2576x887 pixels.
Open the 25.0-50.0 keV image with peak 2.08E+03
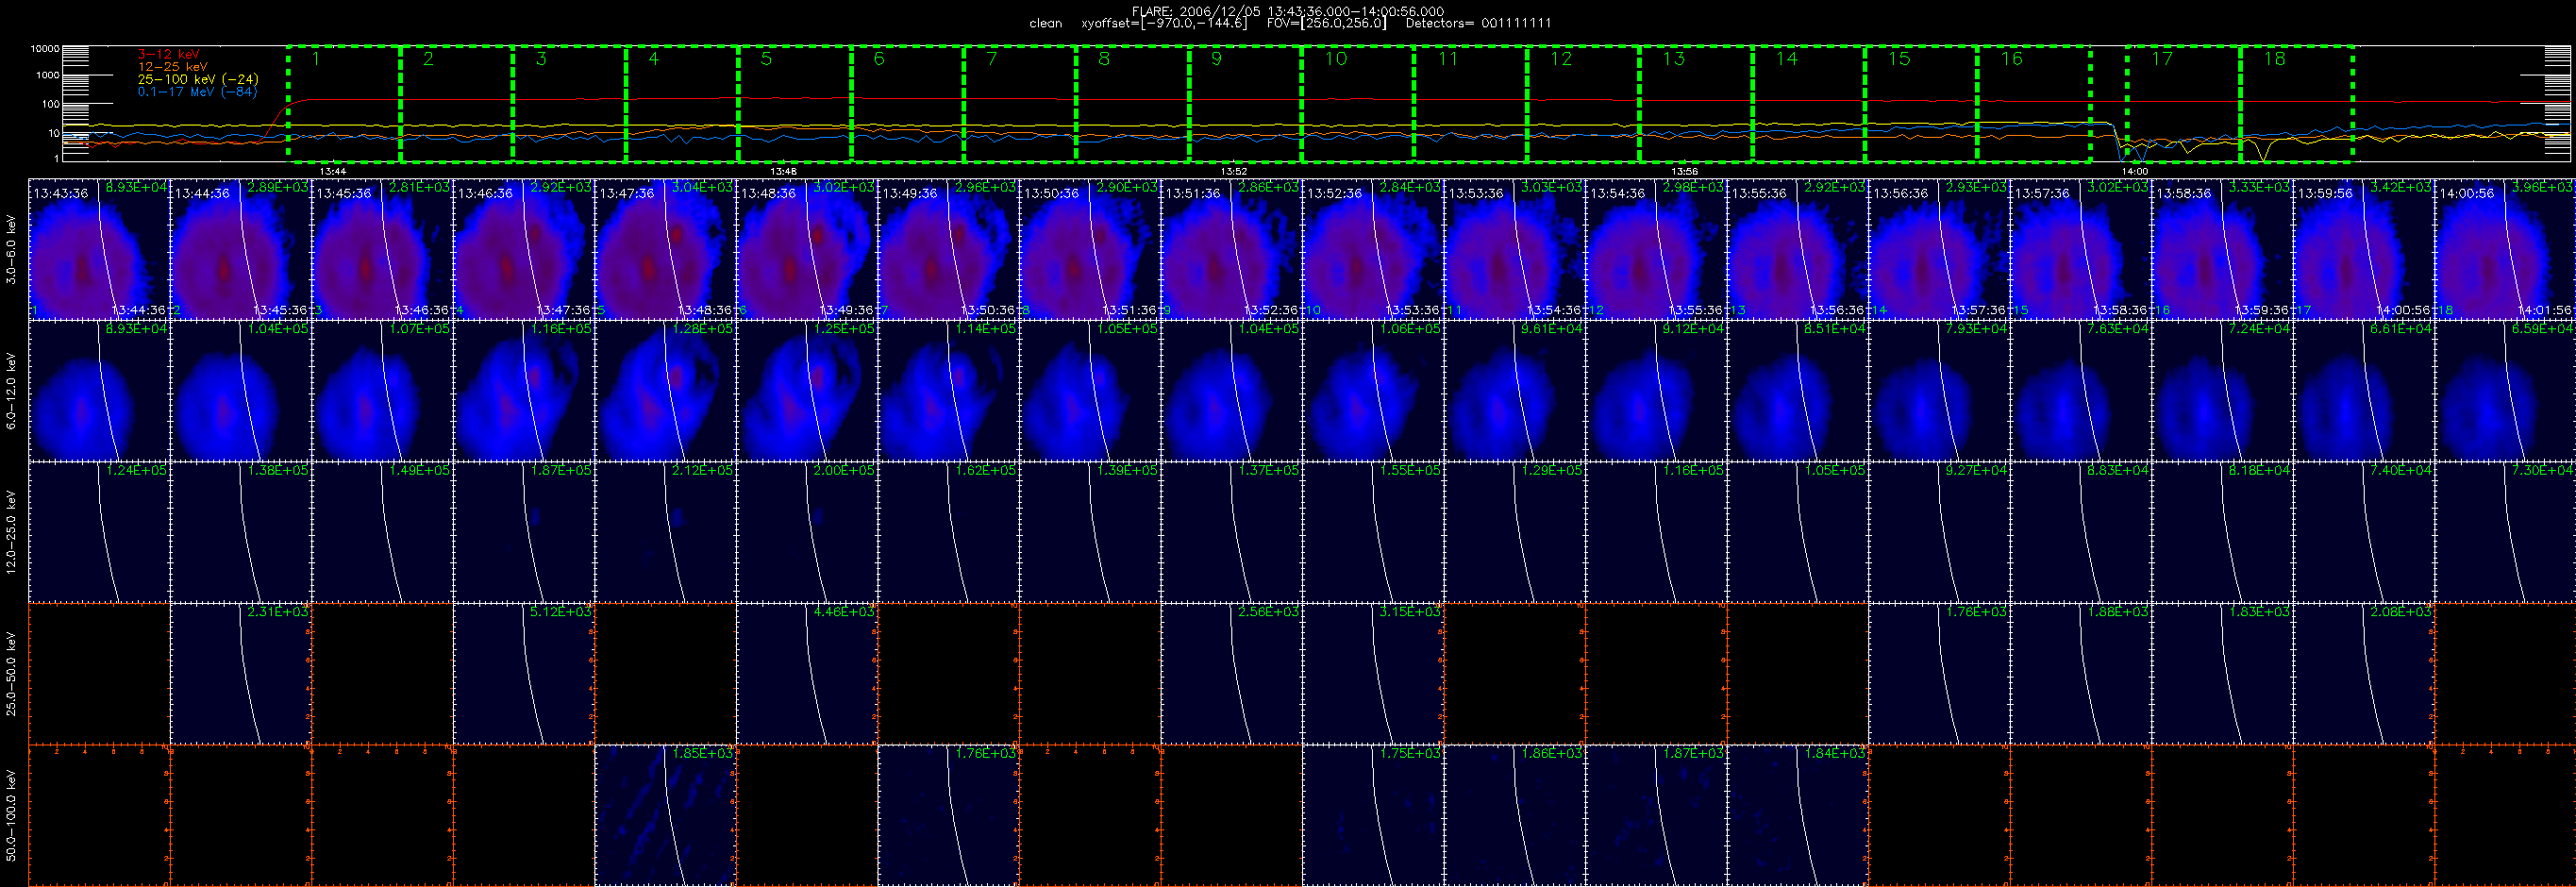pos(2364,674)
